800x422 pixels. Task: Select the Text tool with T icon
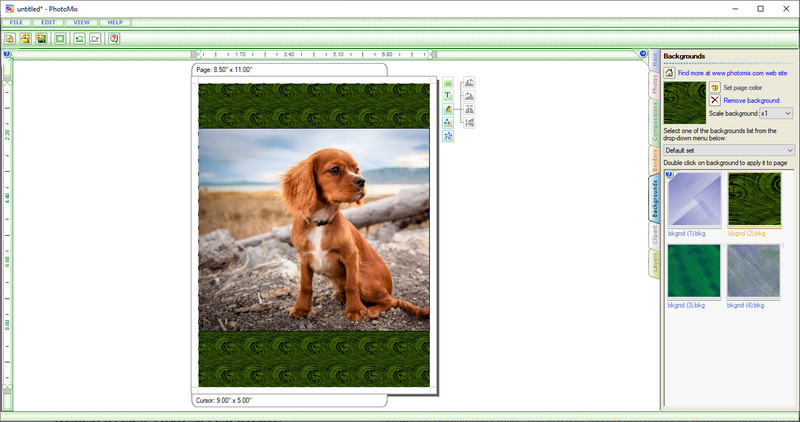pos(448,96)
